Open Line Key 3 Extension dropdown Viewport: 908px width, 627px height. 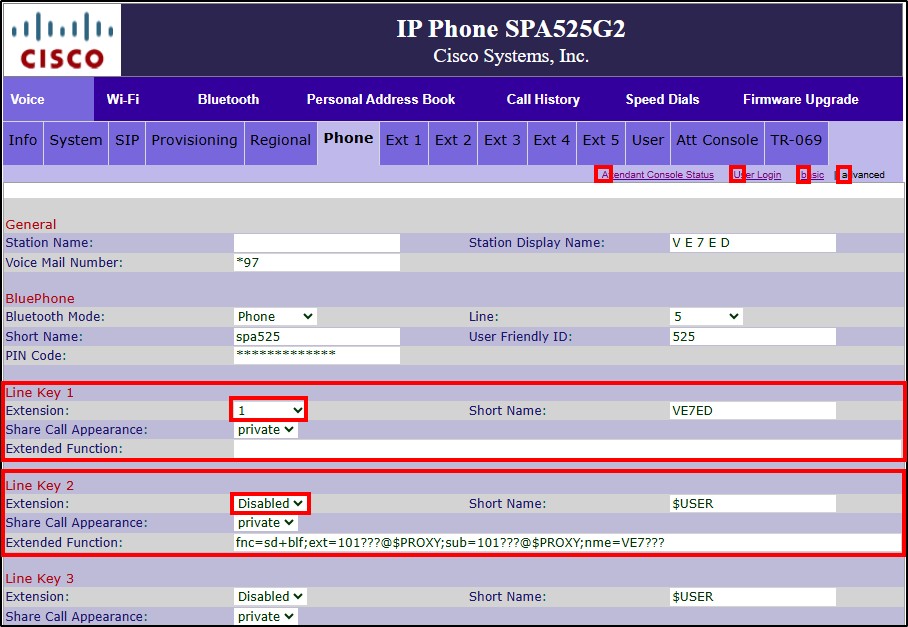[270, 596]
